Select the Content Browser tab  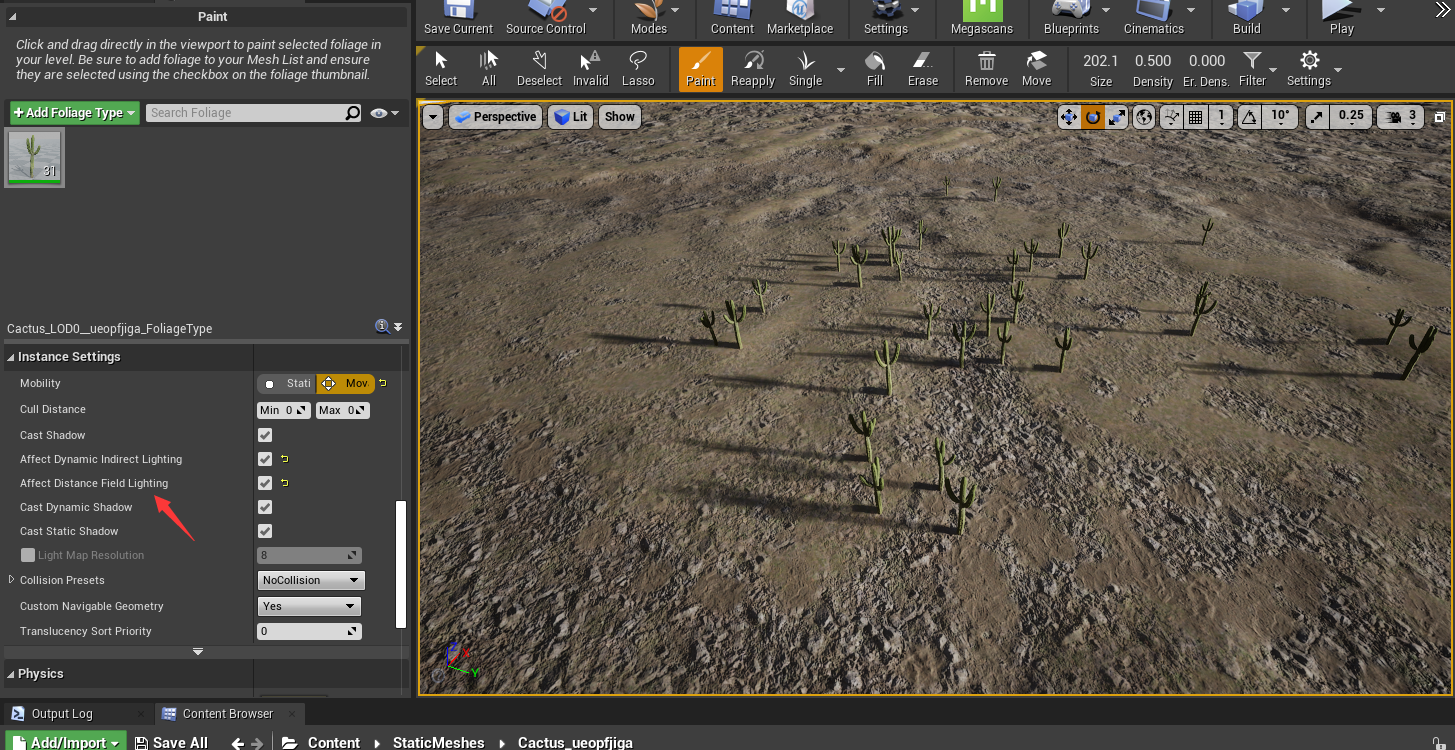[227, 714]
